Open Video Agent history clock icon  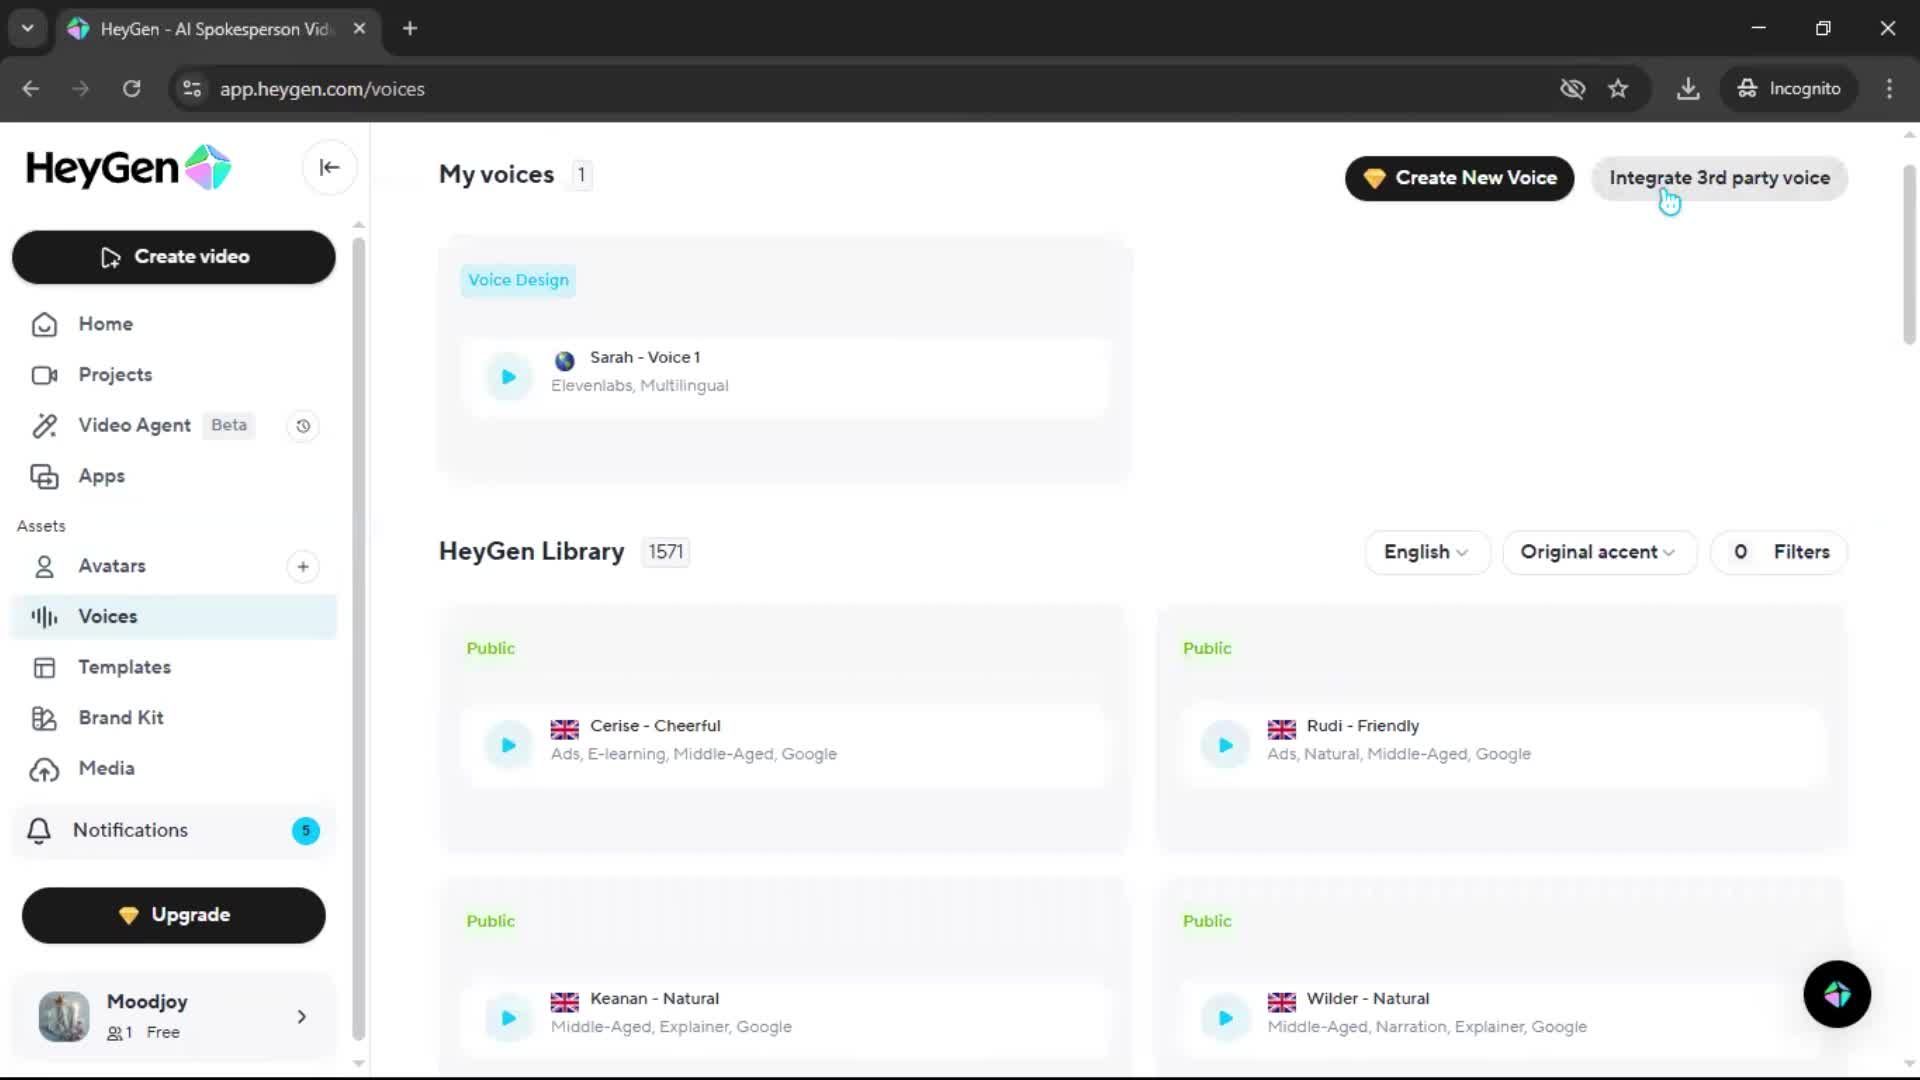pos(303,426)
